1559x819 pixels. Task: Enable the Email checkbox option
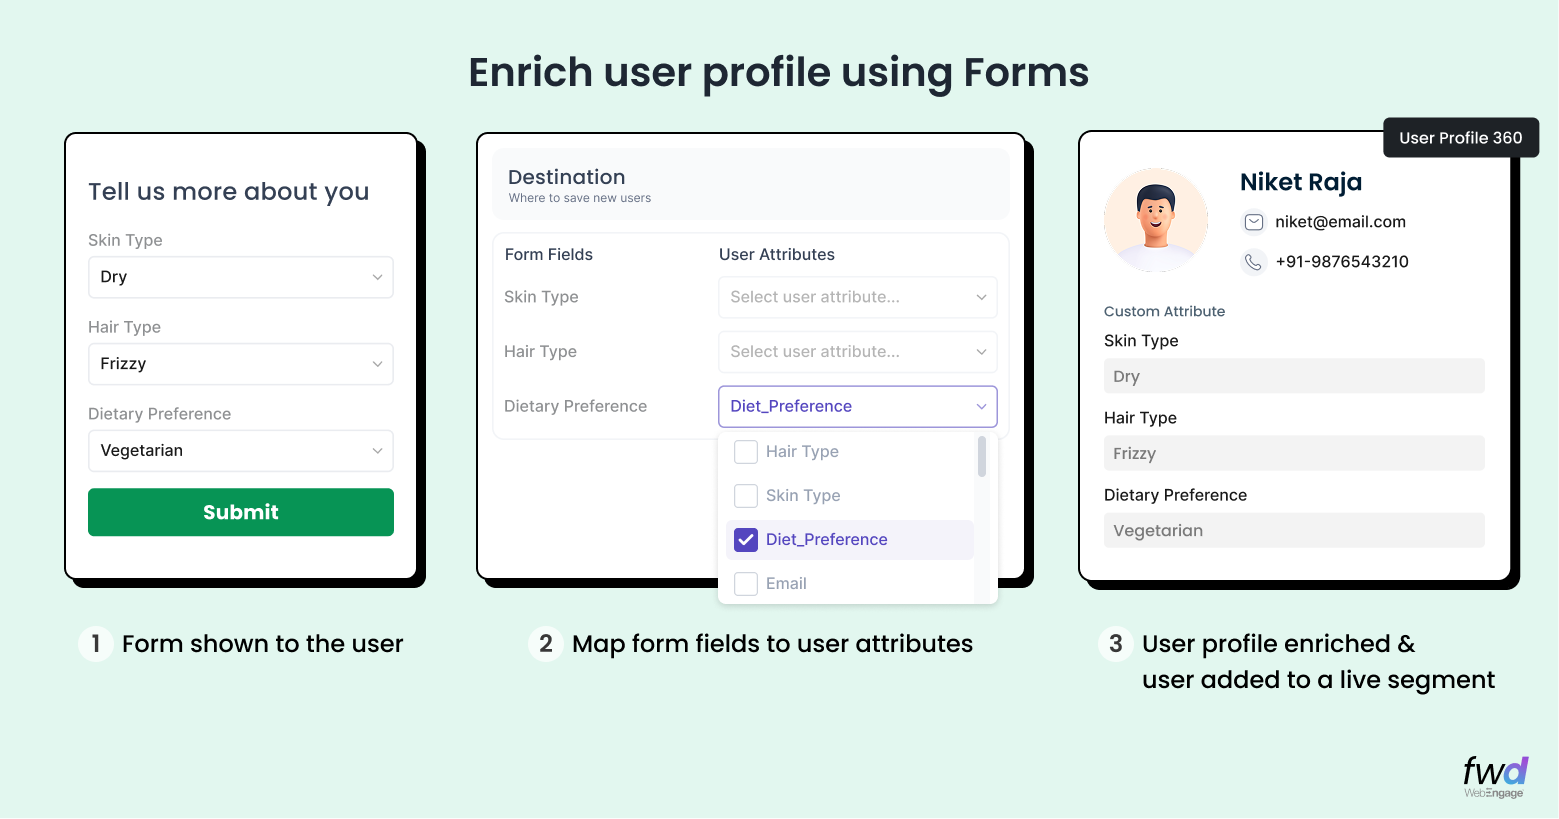click(746, 584)
